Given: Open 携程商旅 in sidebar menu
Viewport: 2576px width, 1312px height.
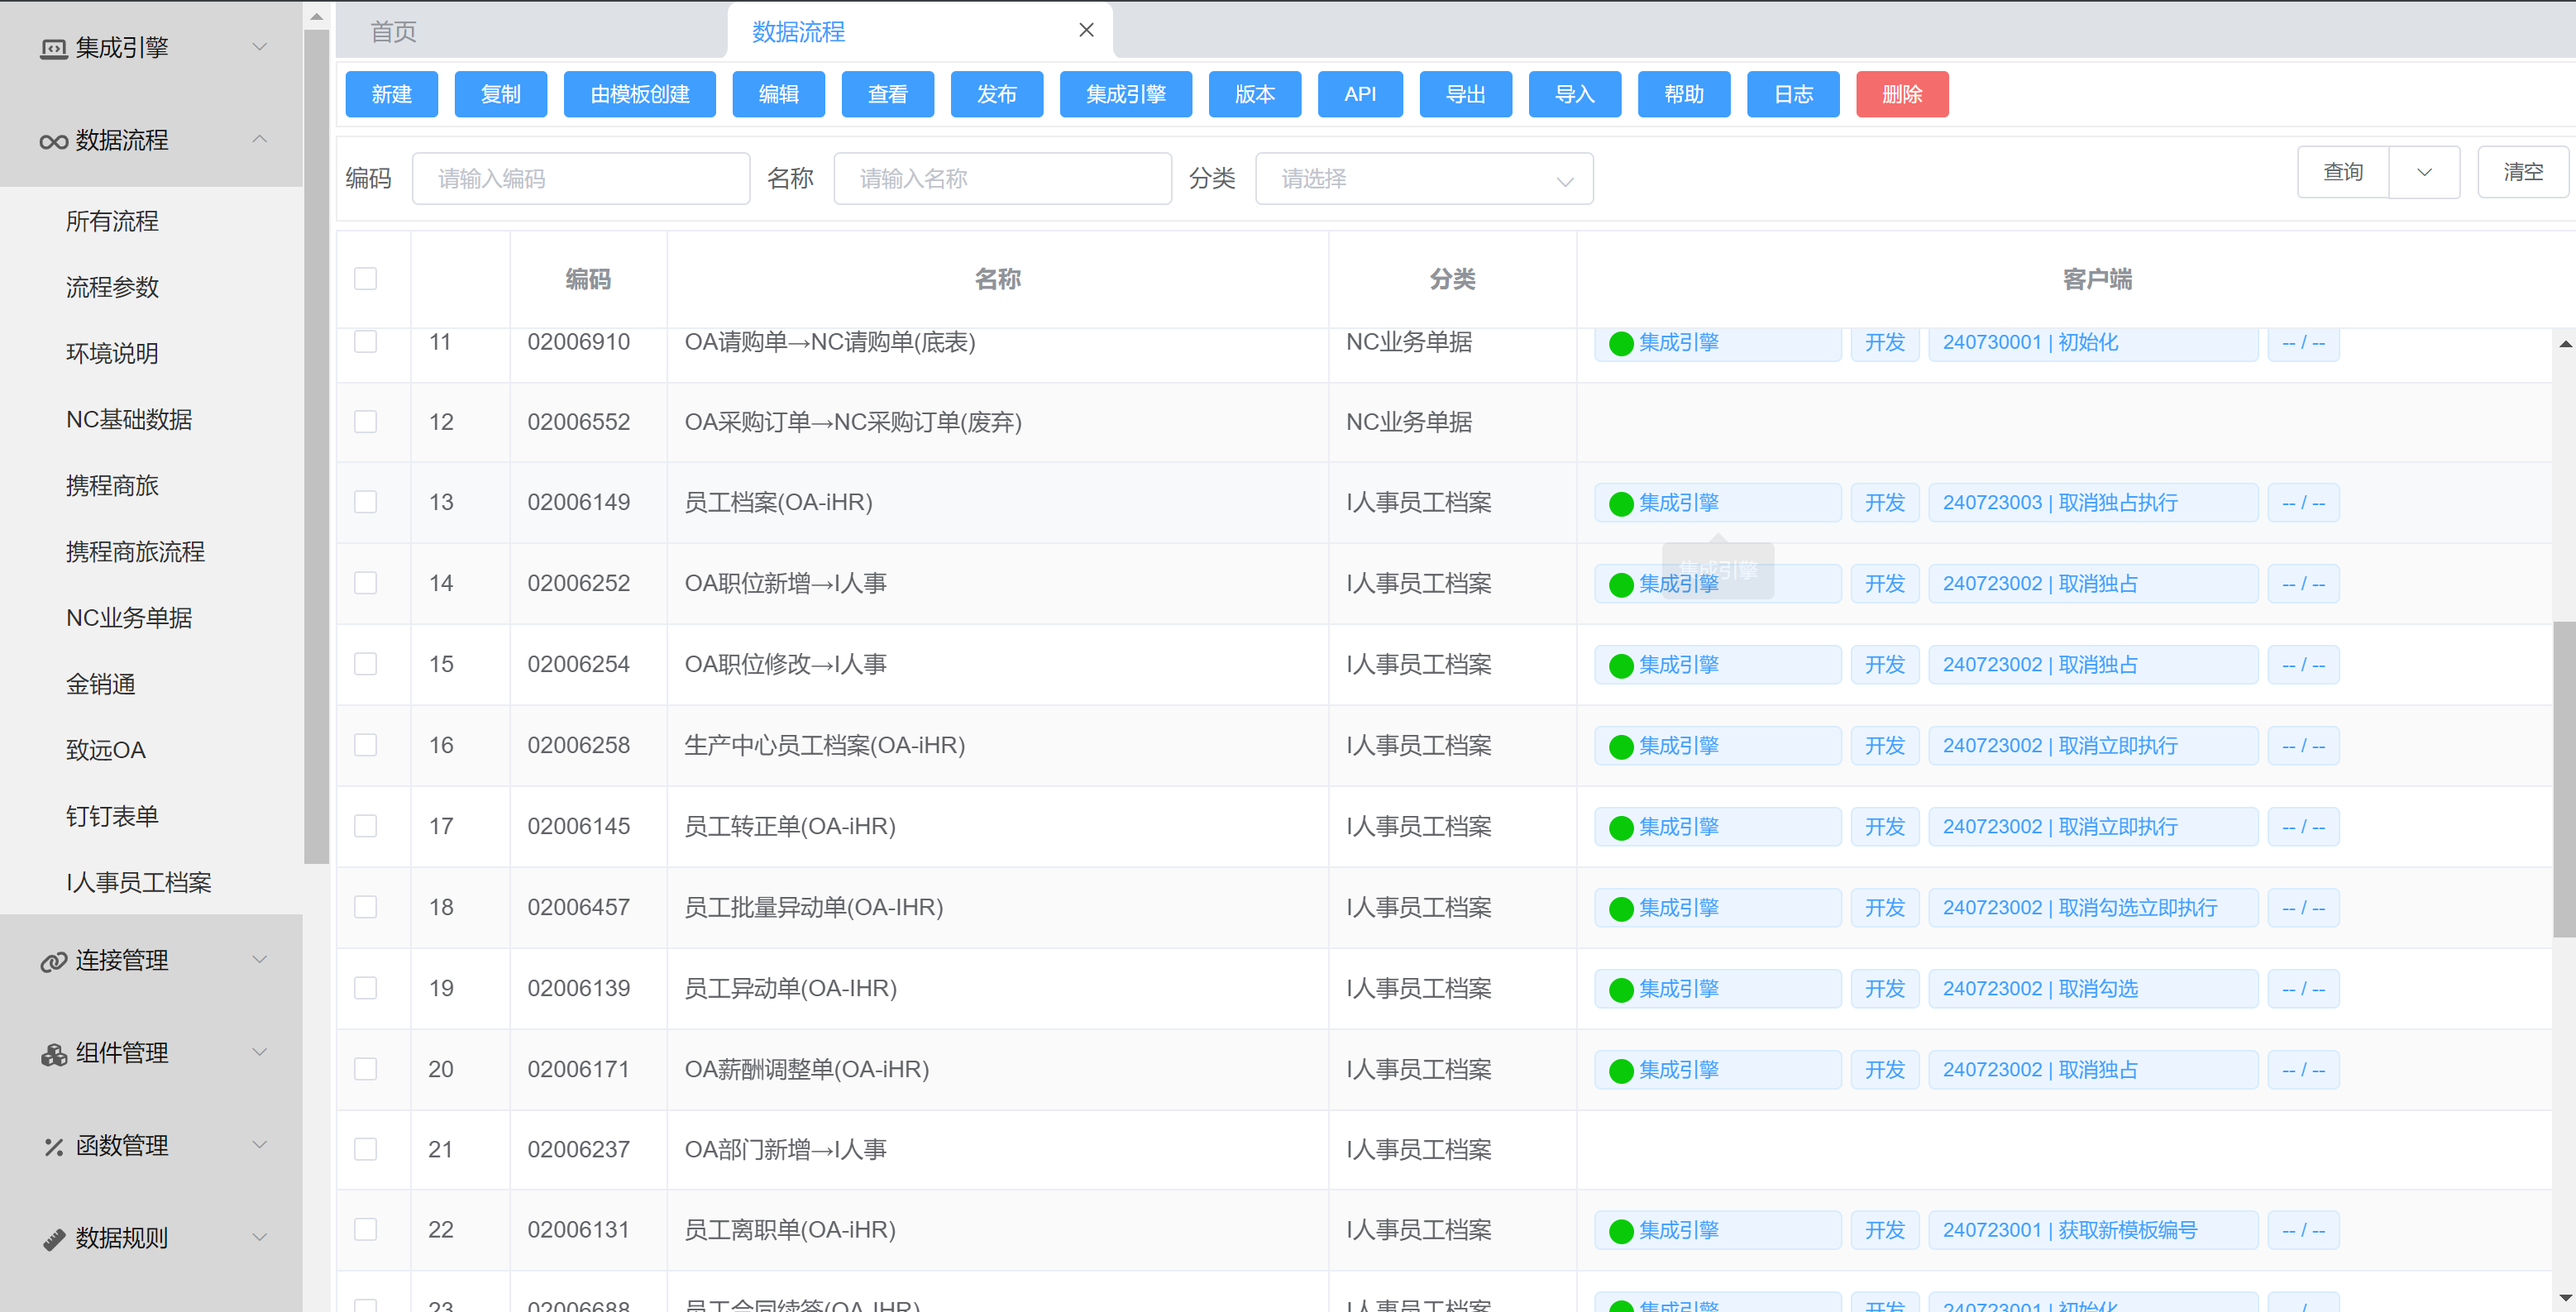Looking at the screenshot, I should click(112, 486).
